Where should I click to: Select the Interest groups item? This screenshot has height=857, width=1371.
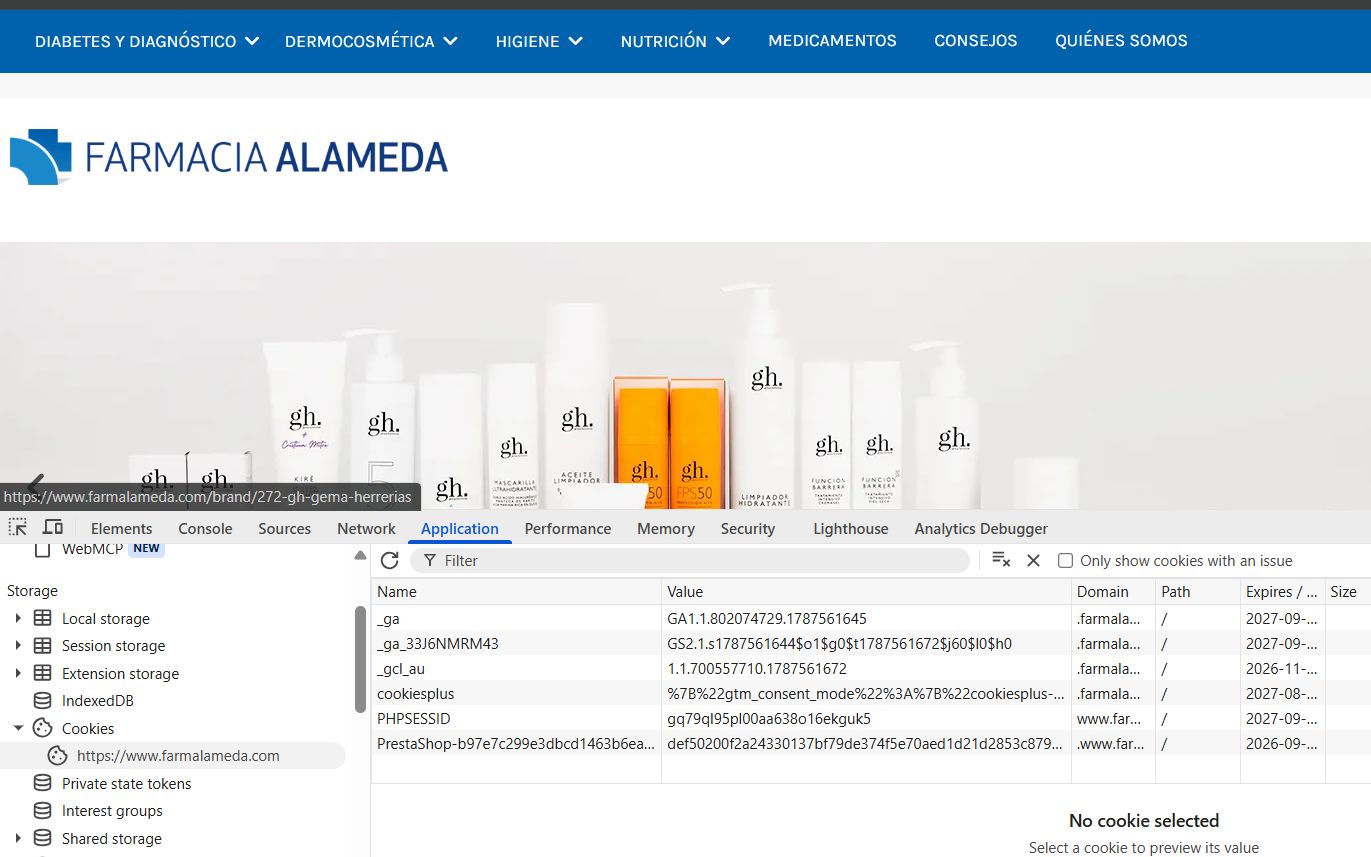coord(112,811)
